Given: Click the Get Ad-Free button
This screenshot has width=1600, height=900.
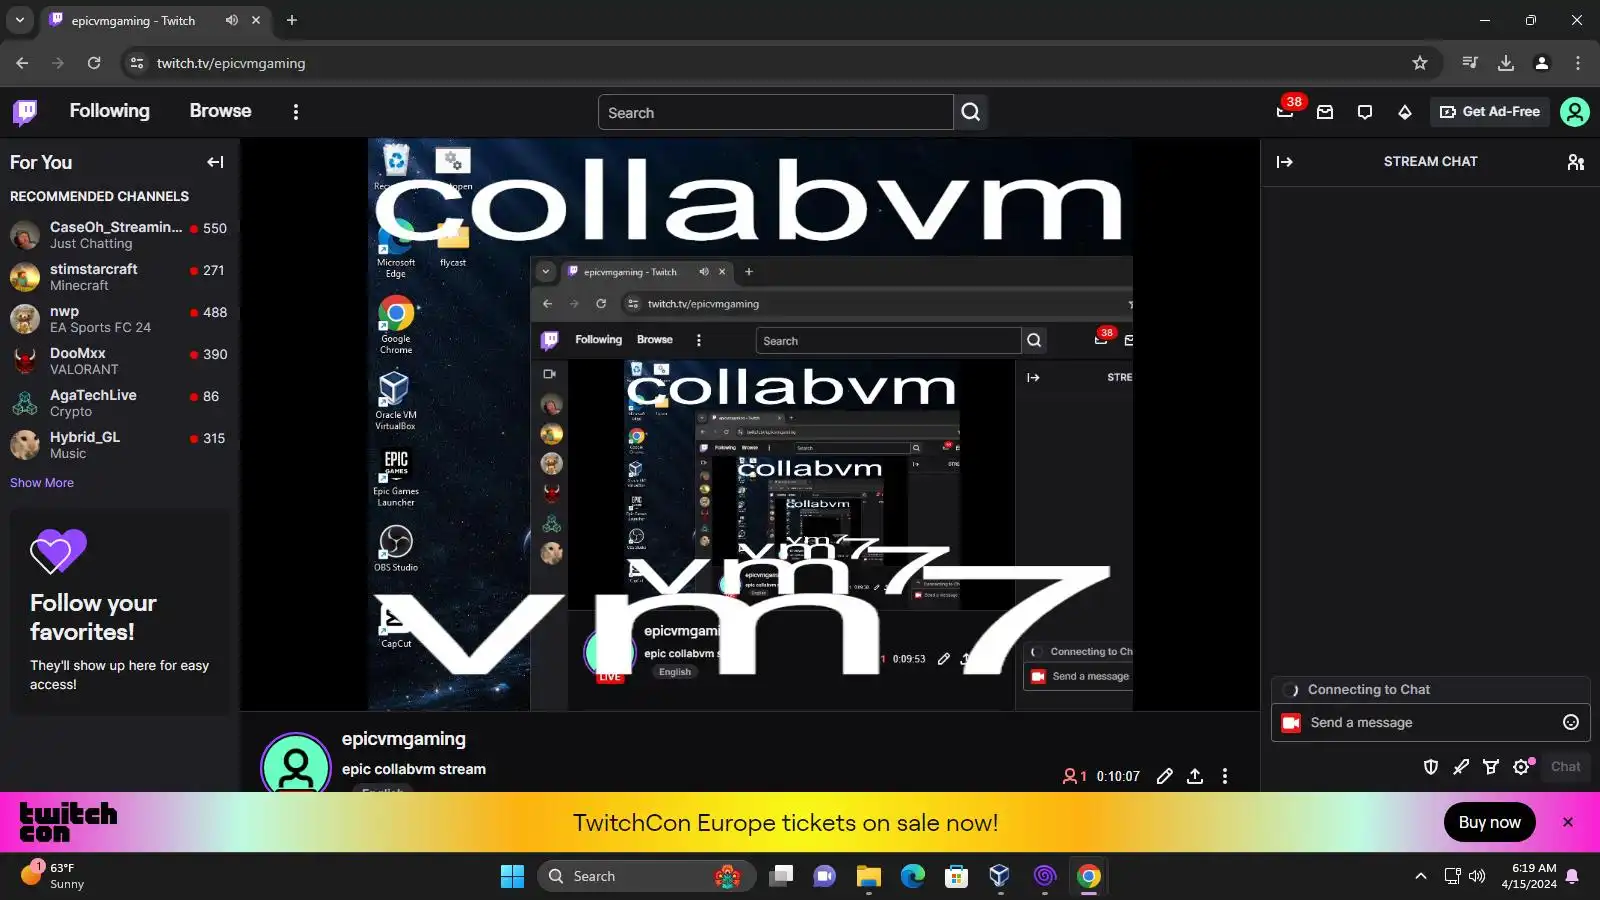Looking at the screenshot, I should 1489,112.
